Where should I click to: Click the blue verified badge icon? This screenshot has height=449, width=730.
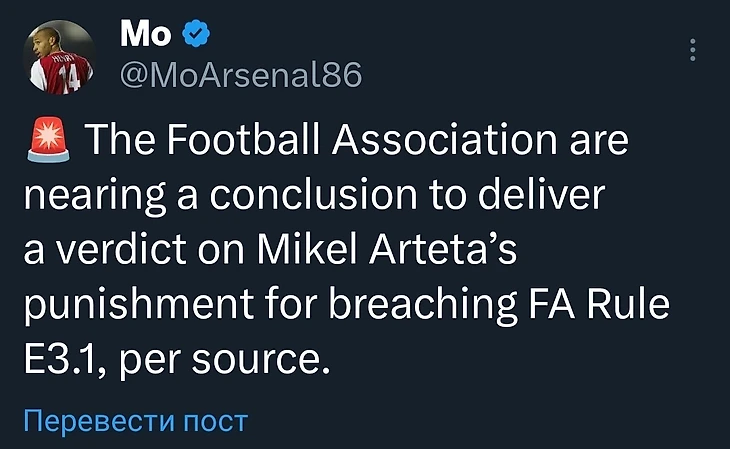coord(198,36)
